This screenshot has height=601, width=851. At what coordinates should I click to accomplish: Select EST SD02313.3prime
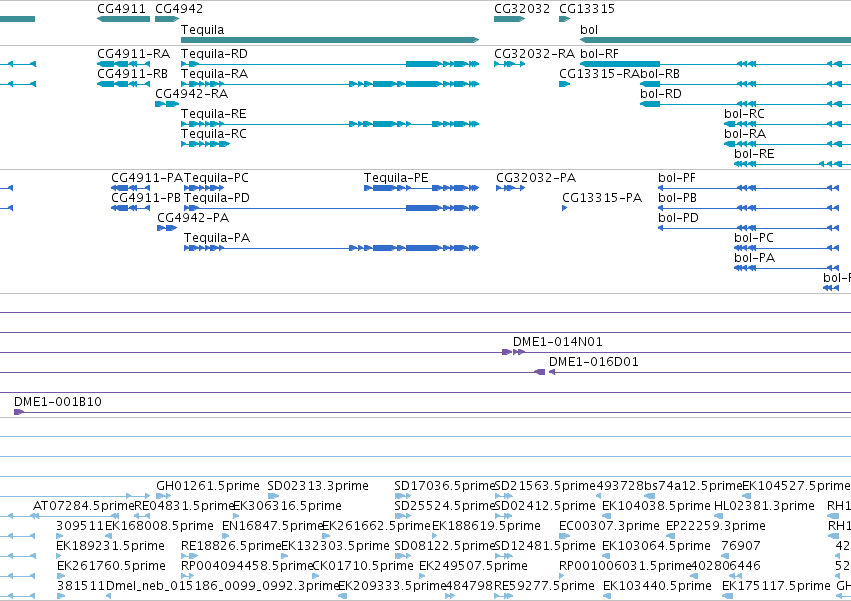(x=318, y=486)
